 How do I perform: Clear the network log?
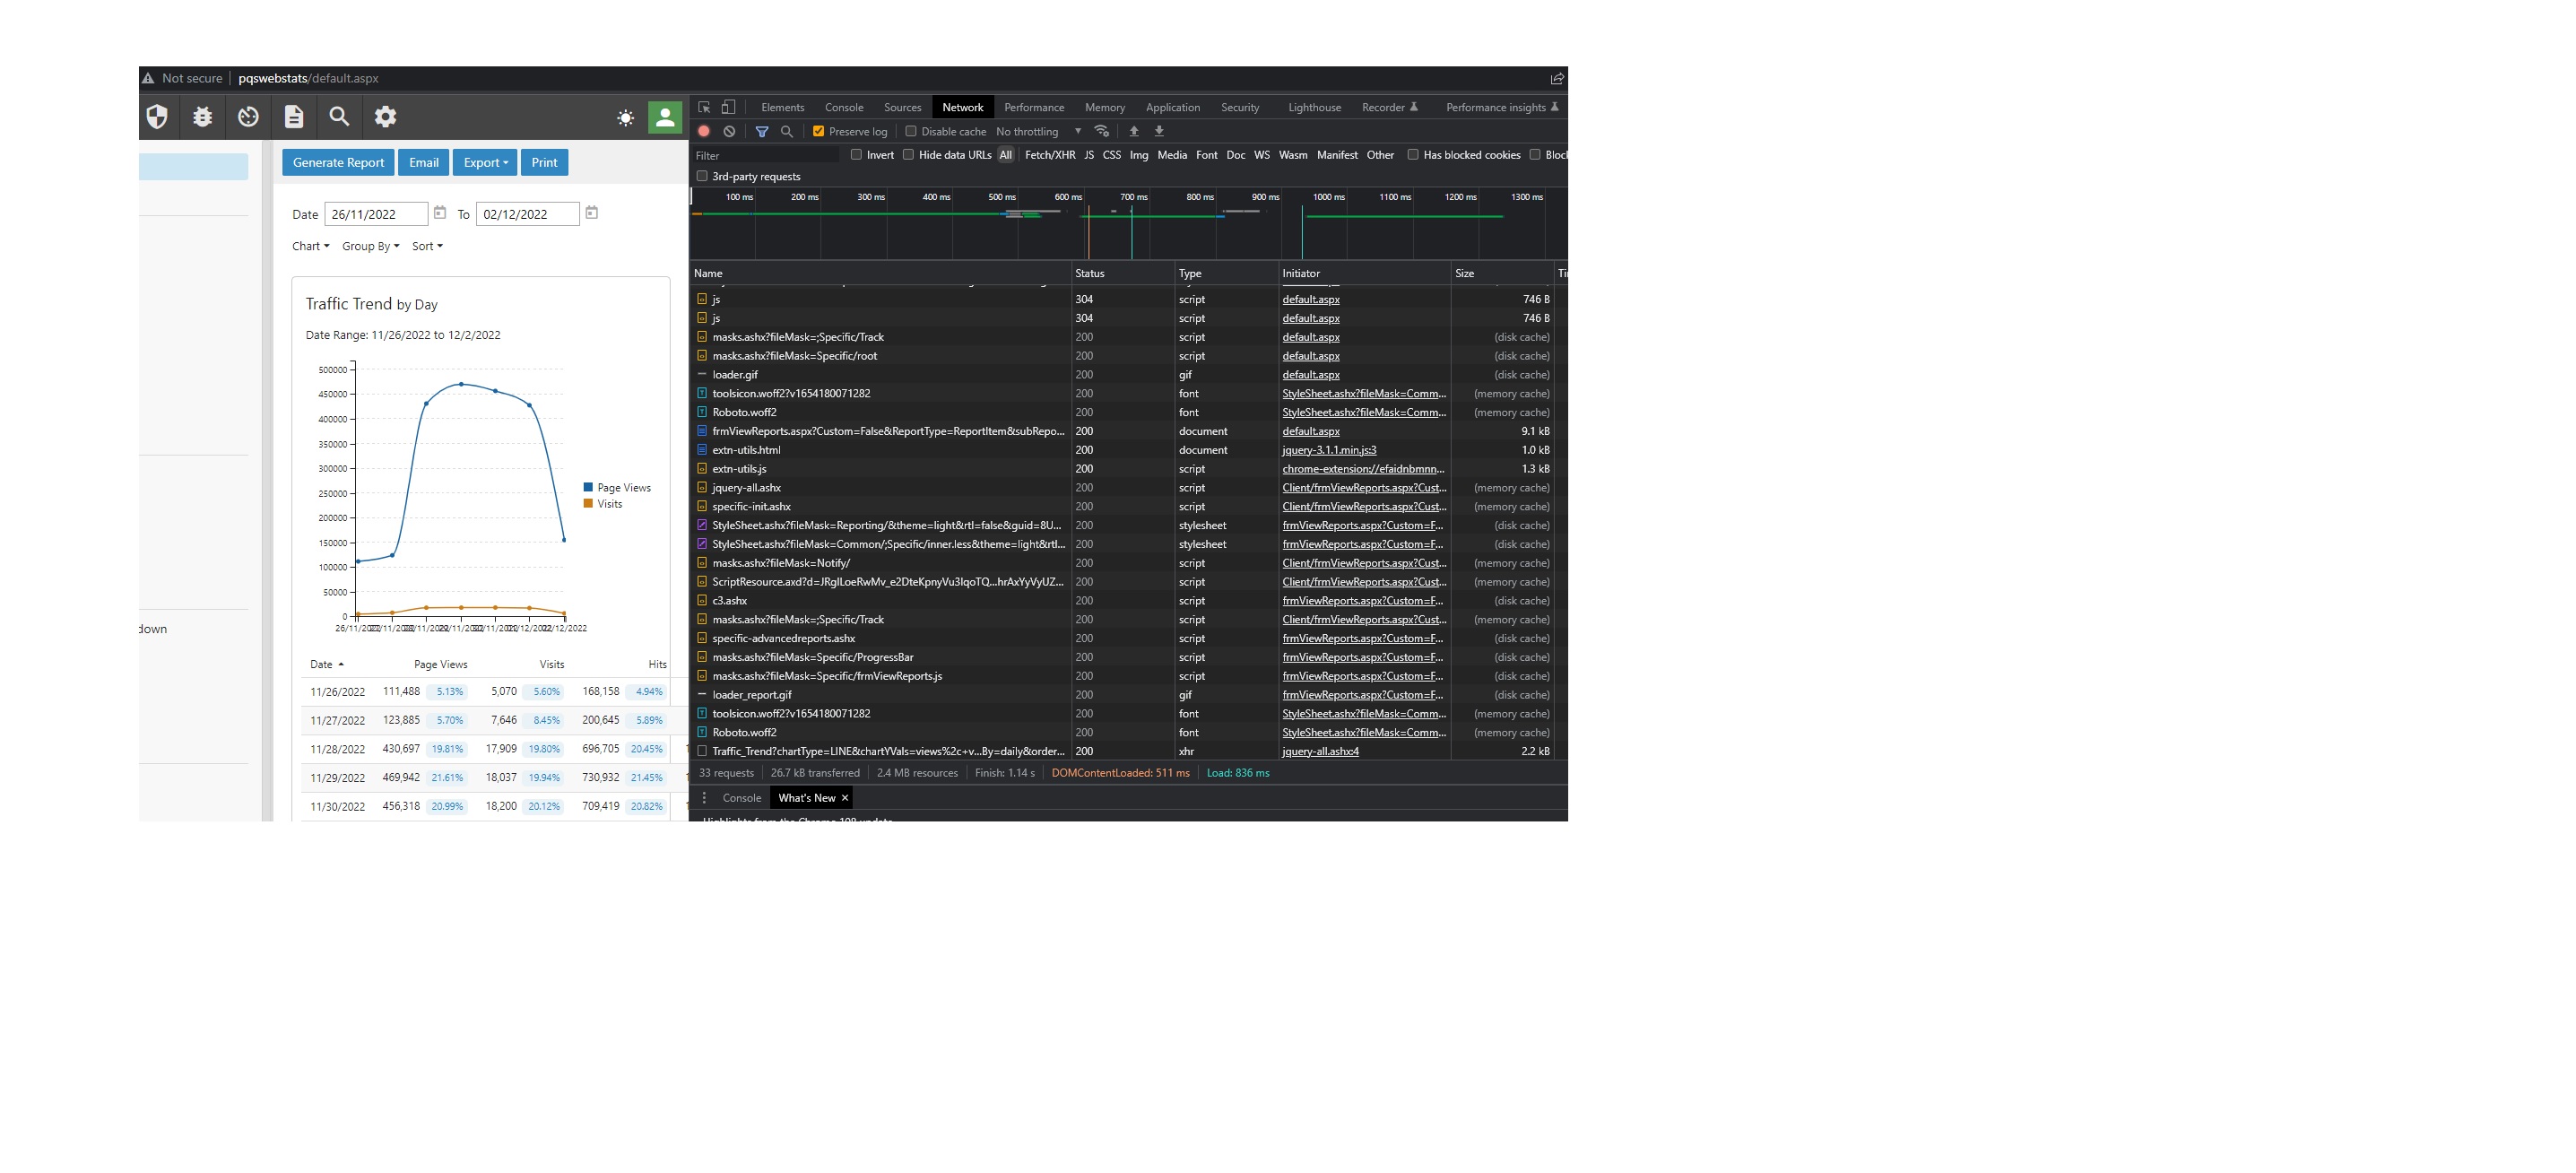pyautogui.click(x=729, y=131)
